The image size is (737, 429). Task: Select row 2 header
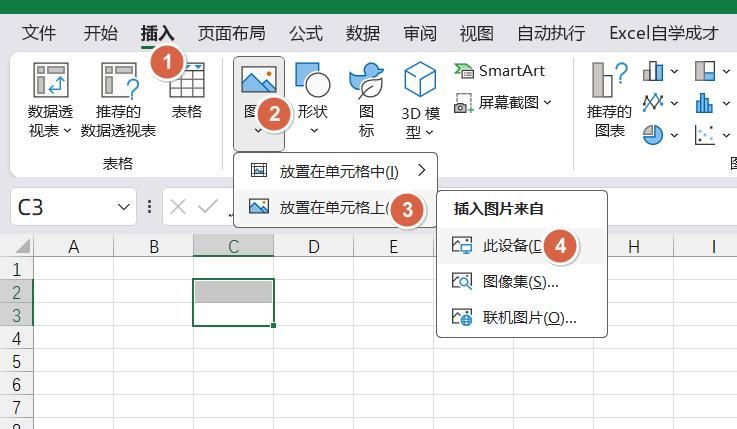pos(16,292)
